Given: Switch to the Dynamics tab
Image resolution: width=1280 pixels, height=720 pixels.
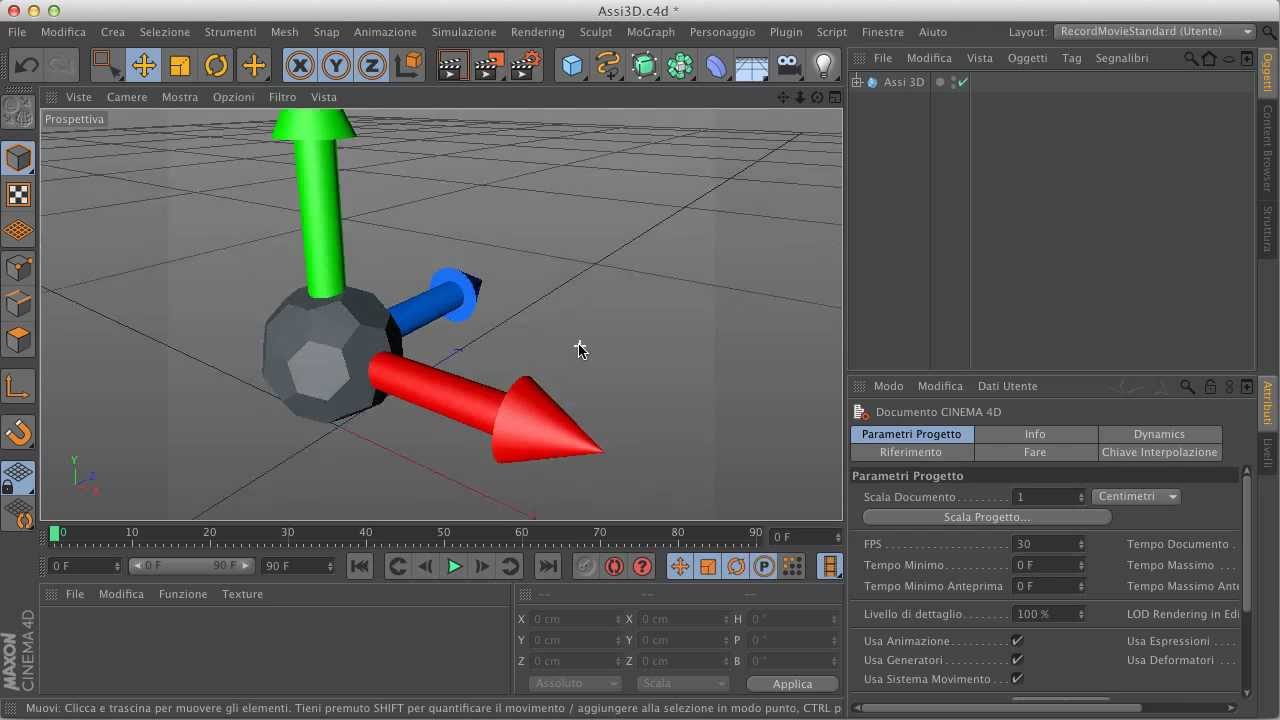Looking at the screenshot, I should (x=1159, y=434).
